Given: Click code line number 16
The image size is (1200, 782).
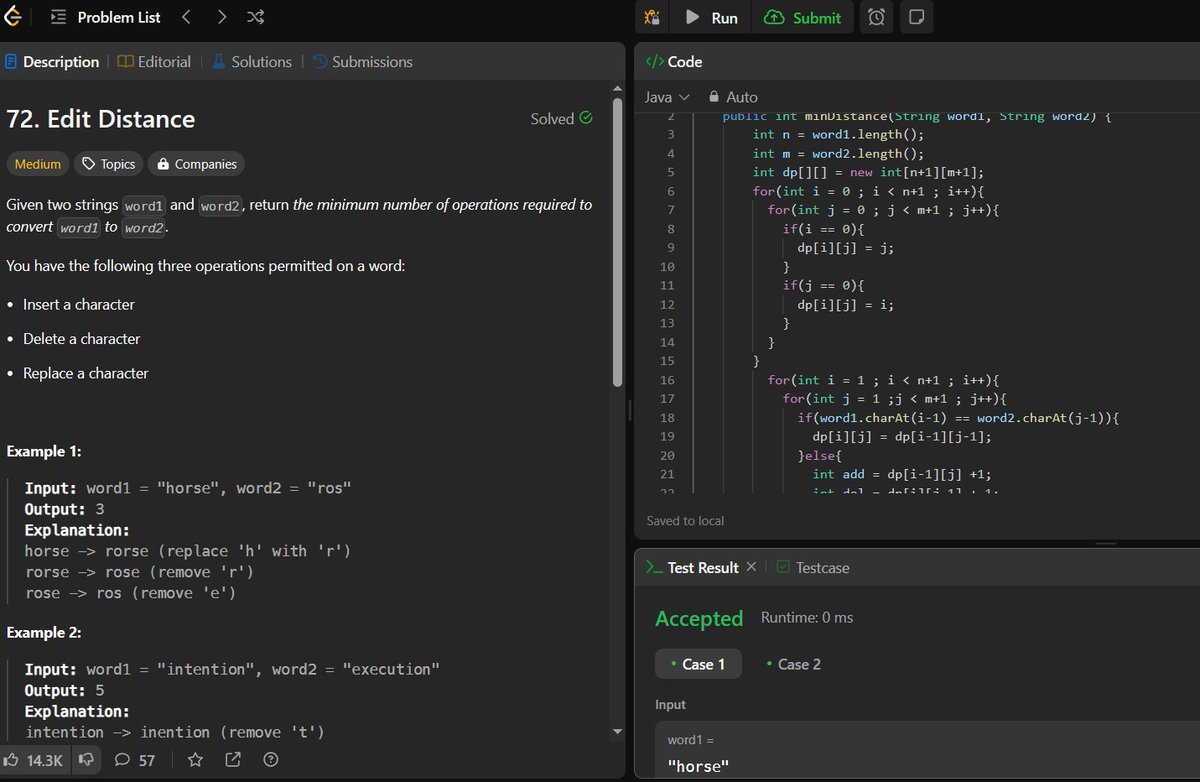Looking at the screenshot, I should [x=667, y=380].
